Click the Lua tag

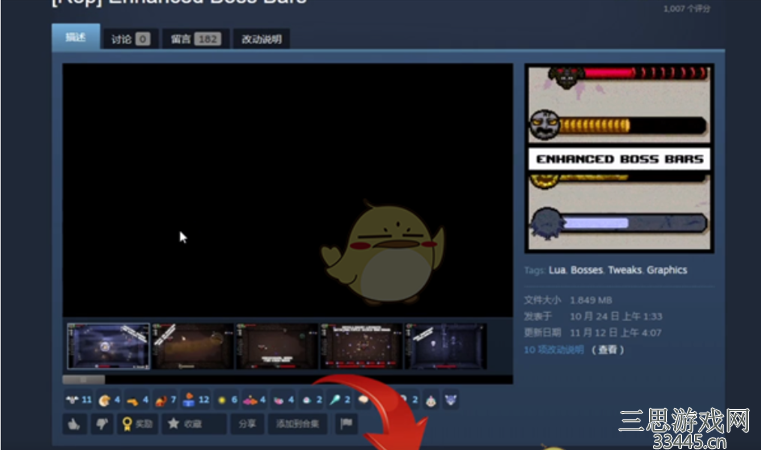pos(557,270)
